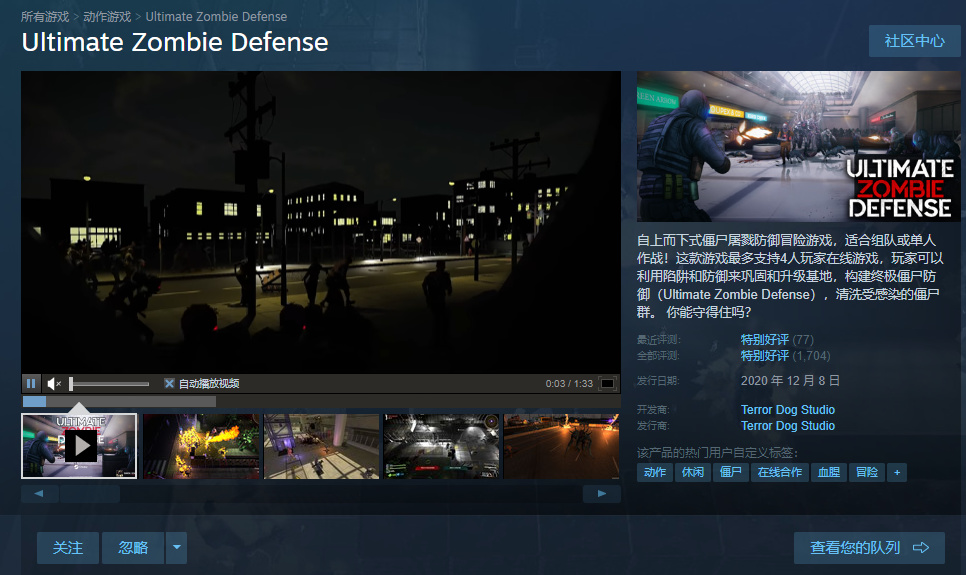
Task: Open the game header capsule image
Action: pyautogui.click(x=798, y=146)
